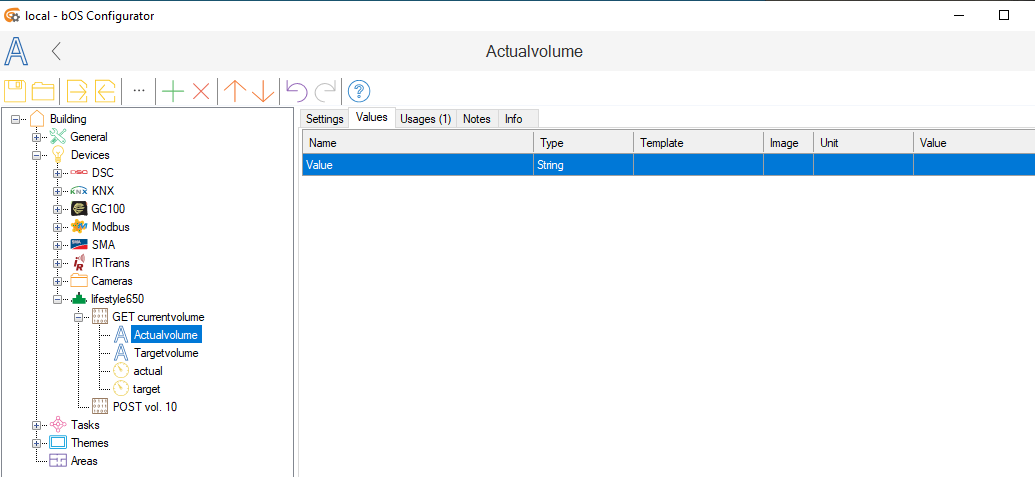Screen dimensions: 1035x477
Task: Click the Save icon in the toolbar
Action: click(x=15, y=91)
